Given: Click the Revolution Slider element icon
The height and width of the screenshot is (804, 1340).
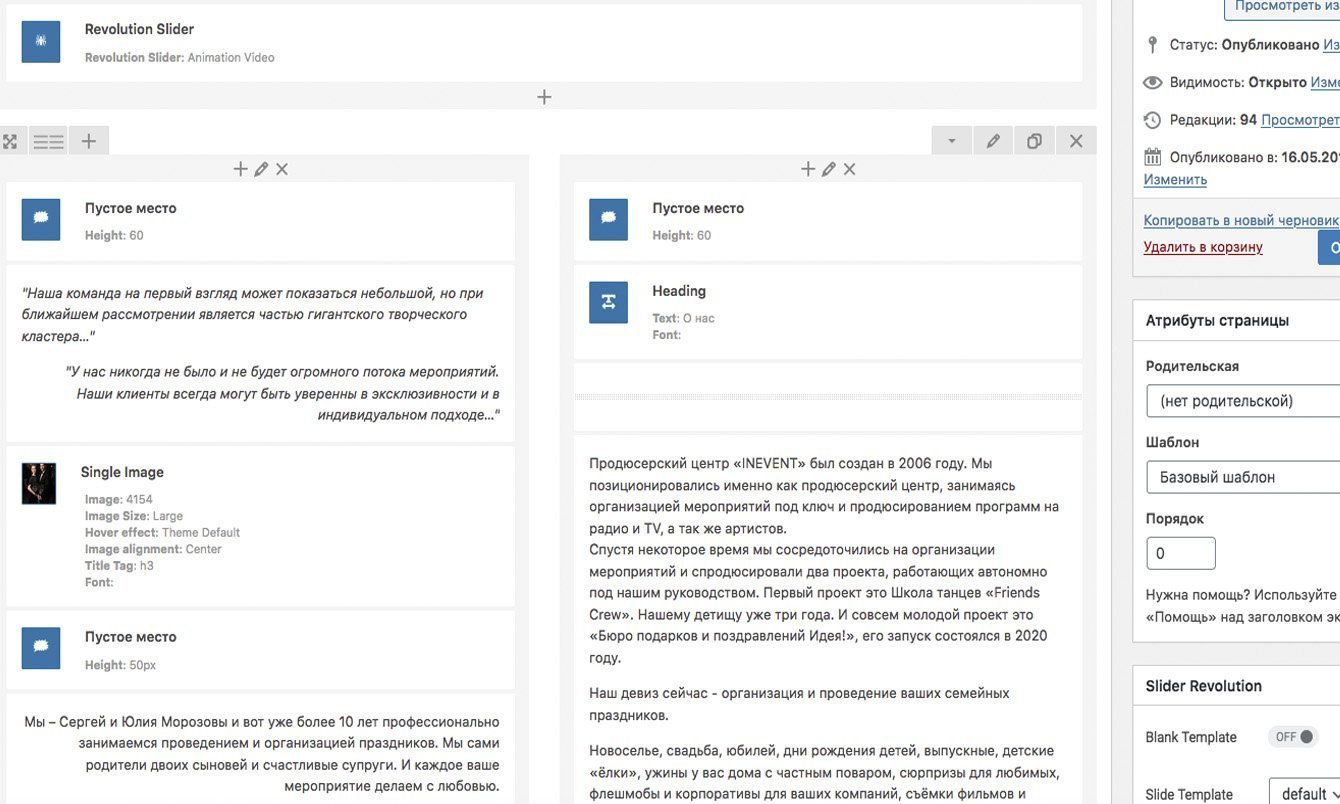Looking at the screenshot, I should 41,42.
